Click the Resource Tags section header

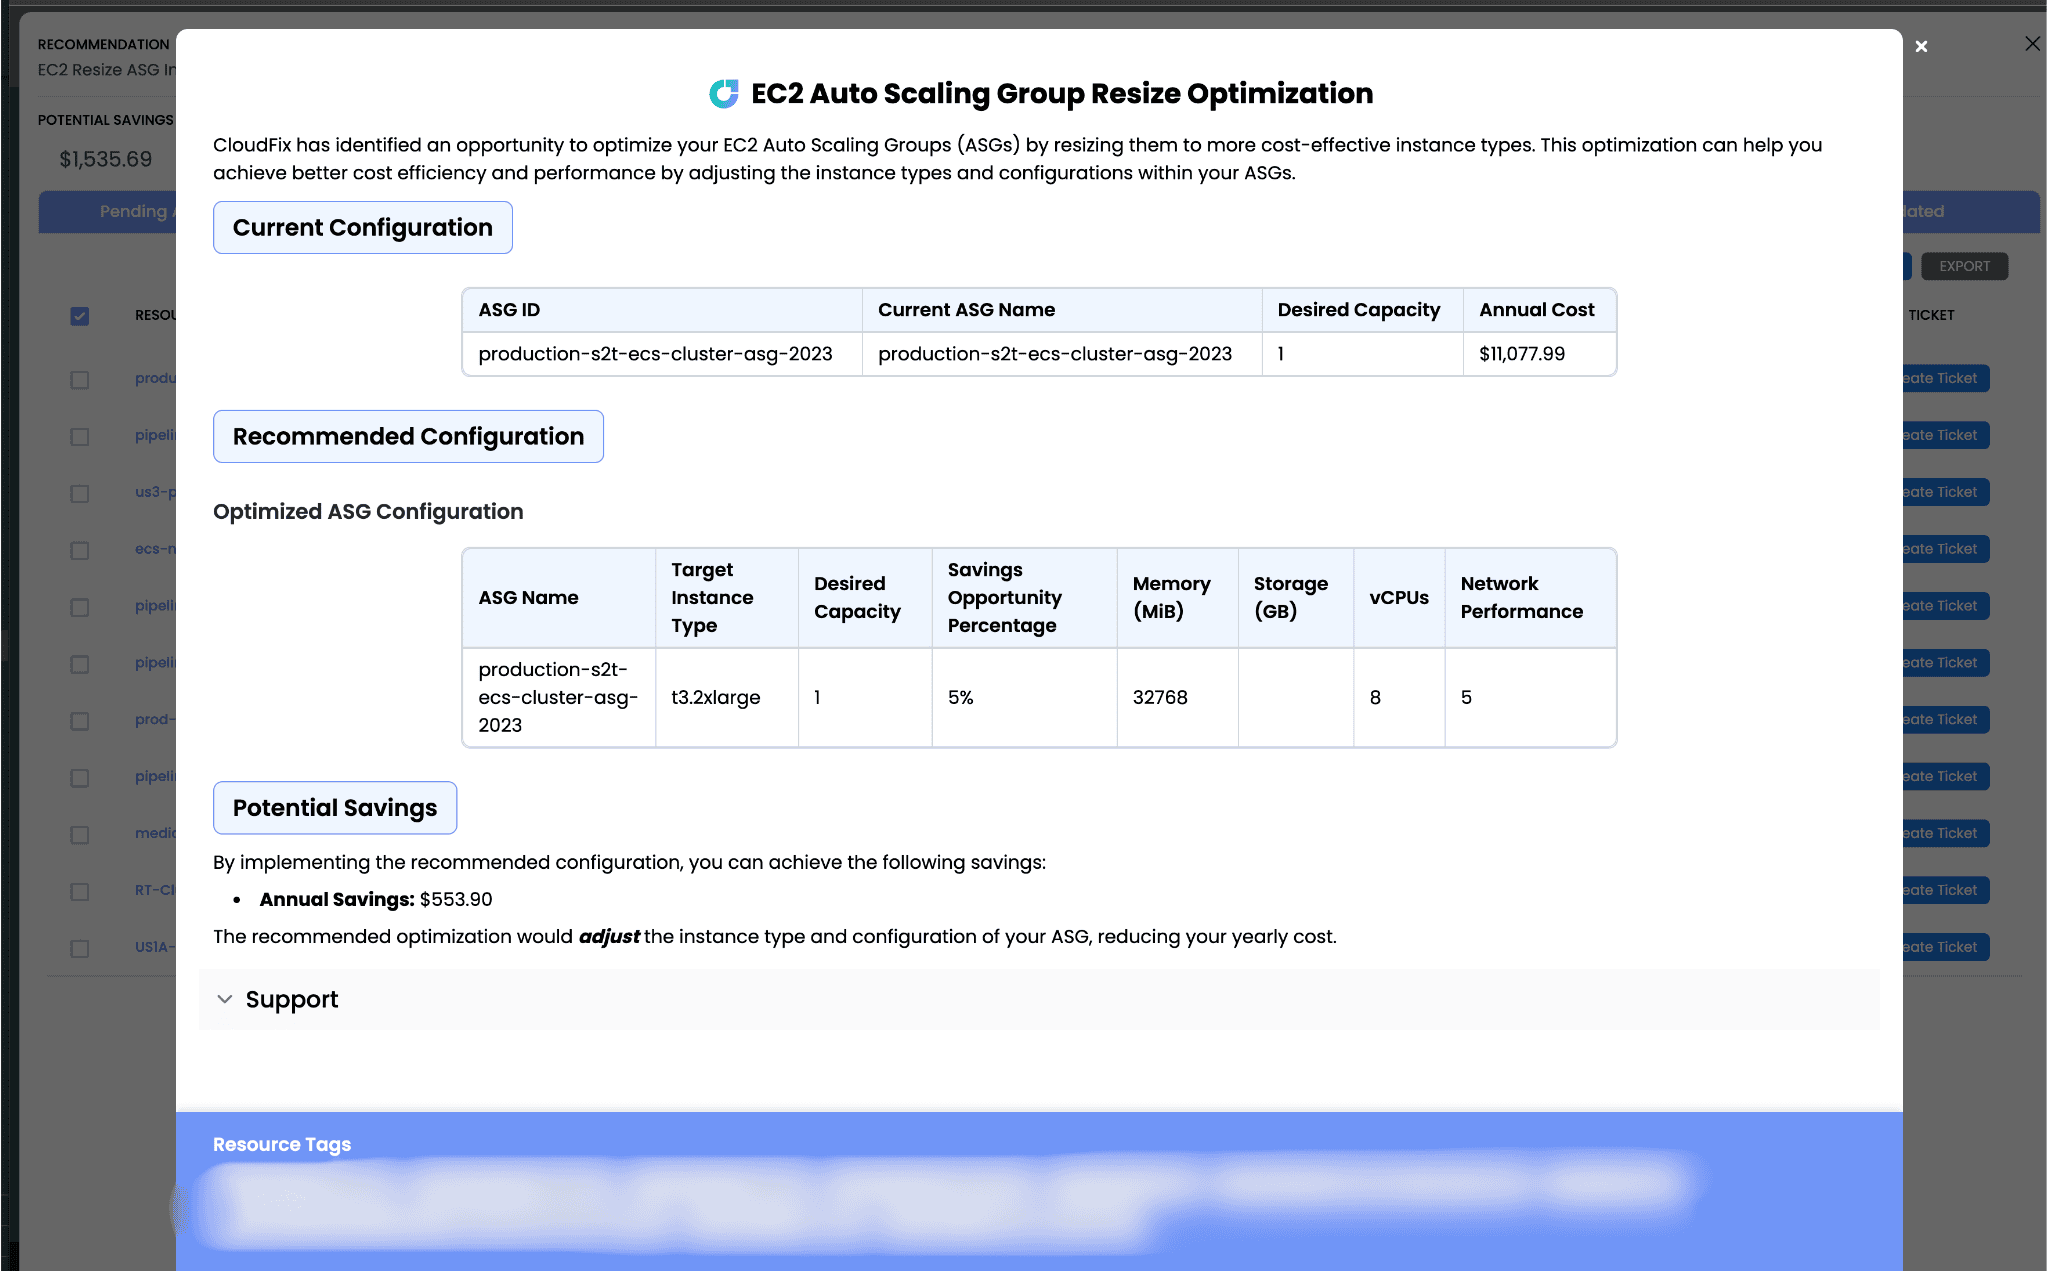coord(282,1144)
